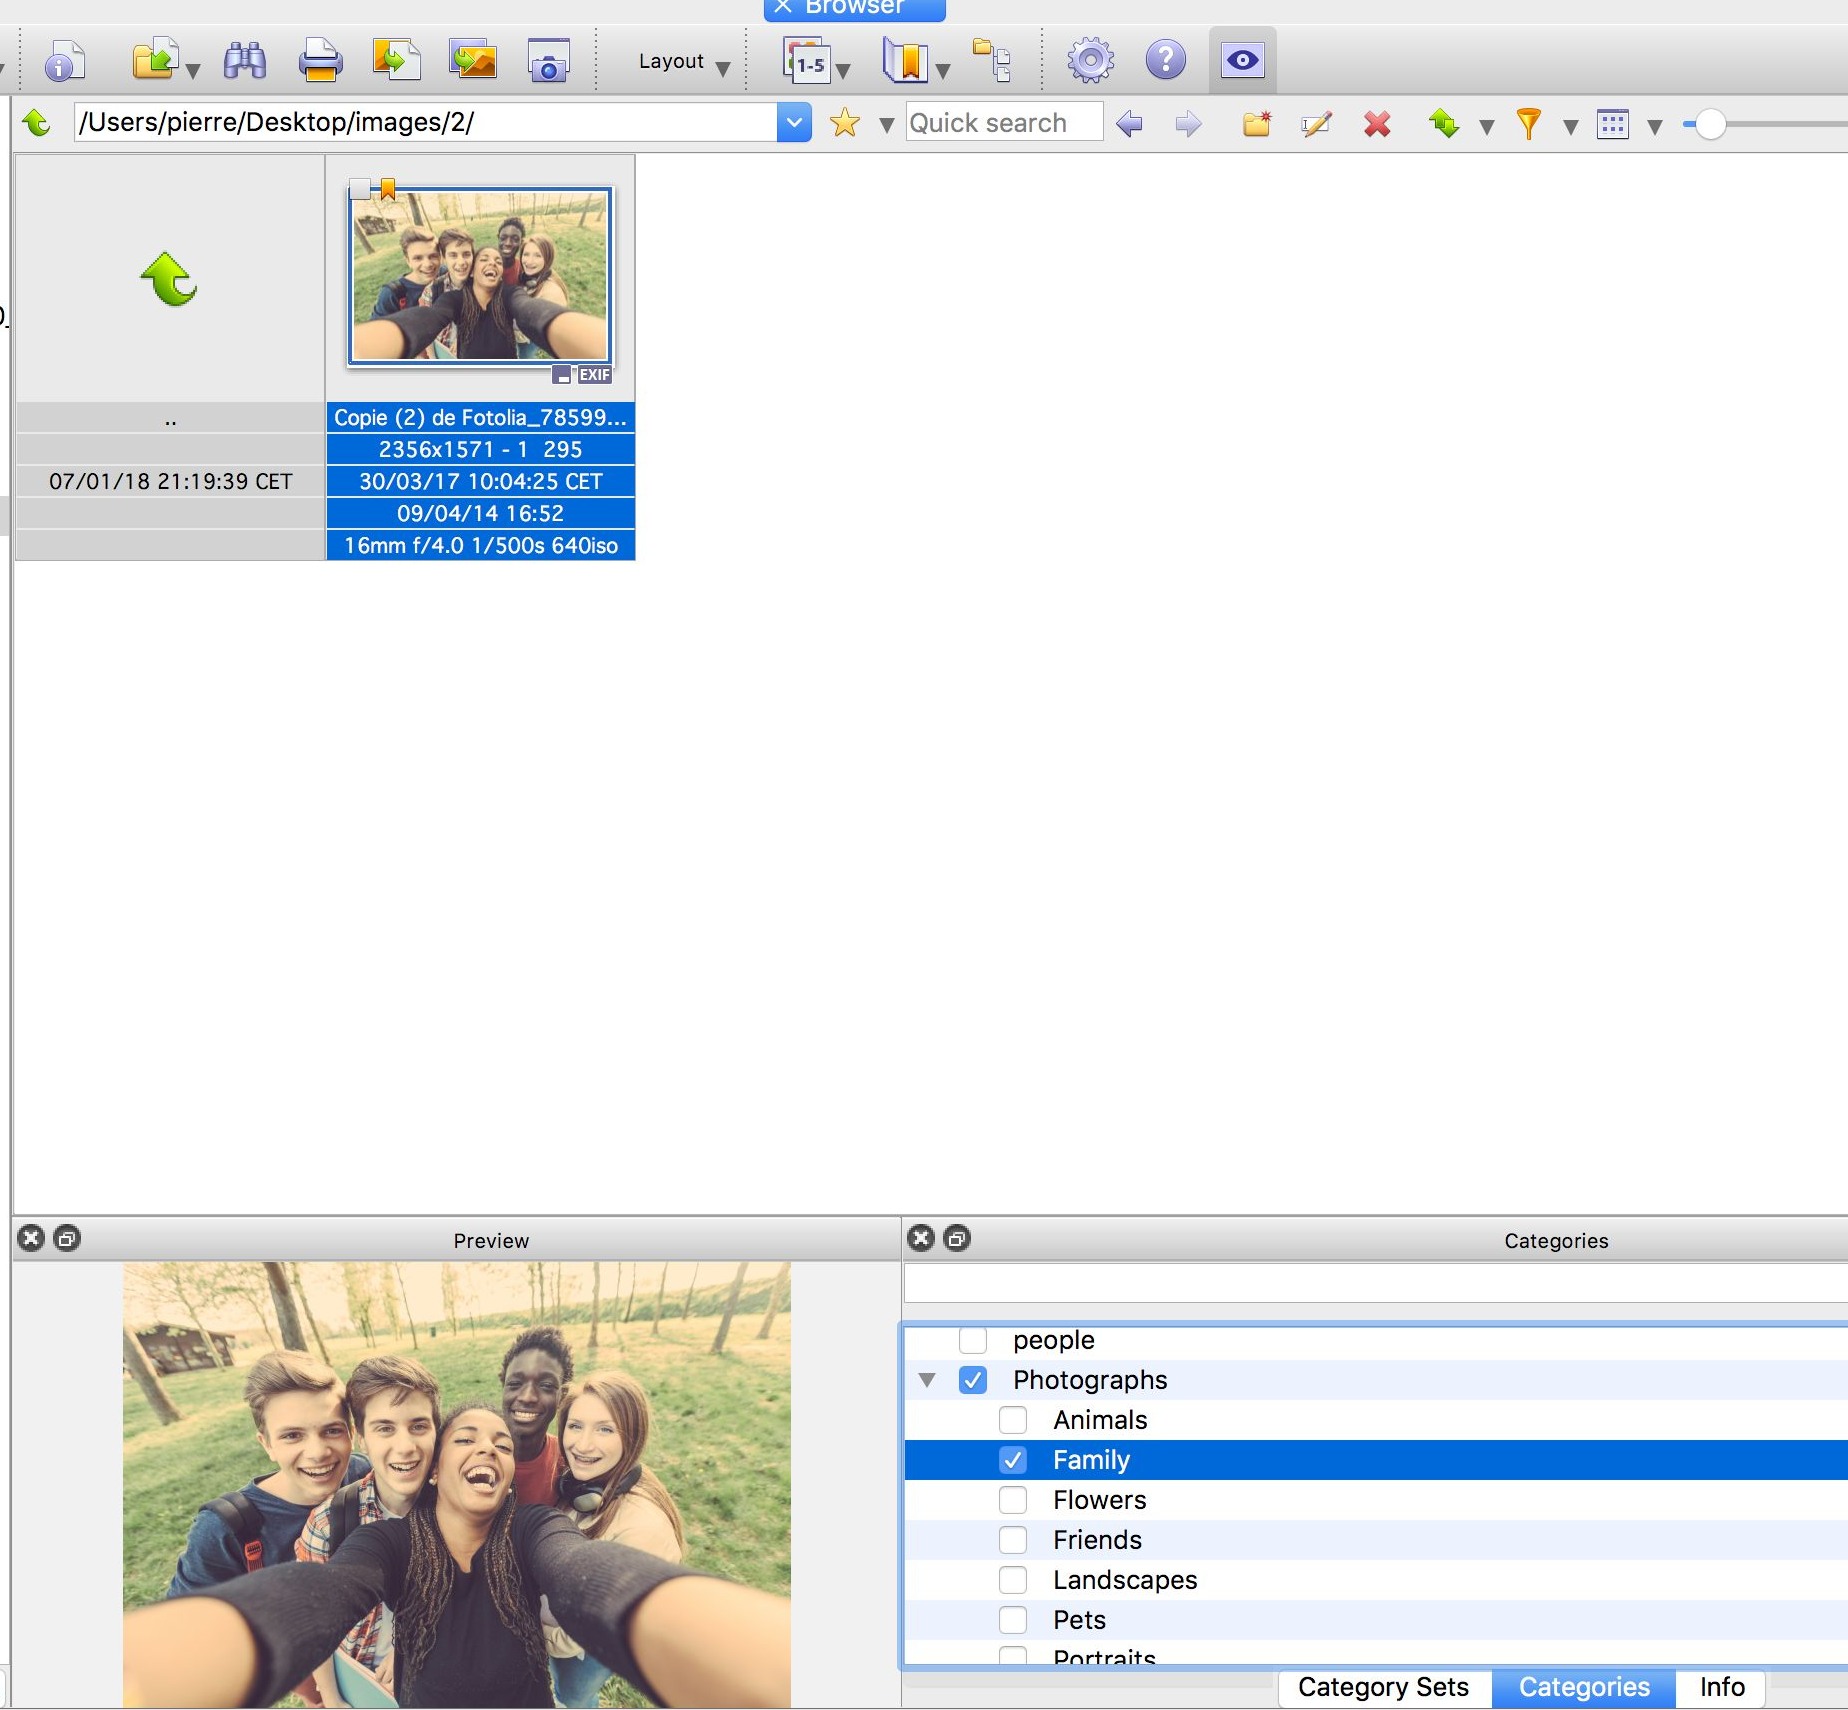The image size is (1848, 1710).
Task: Switch to the Info tab
Action: pos(1721,1687)
